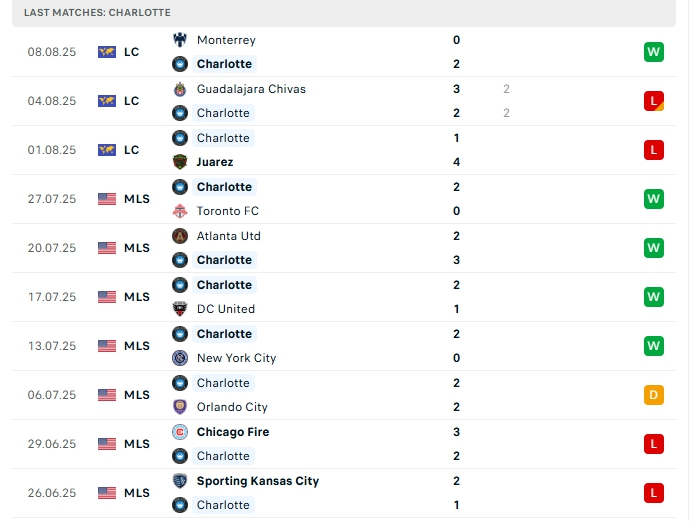Select the 20.07.25 match date
Image resolution: width=689 pixels, height=521 pixels.
(52, 248)
